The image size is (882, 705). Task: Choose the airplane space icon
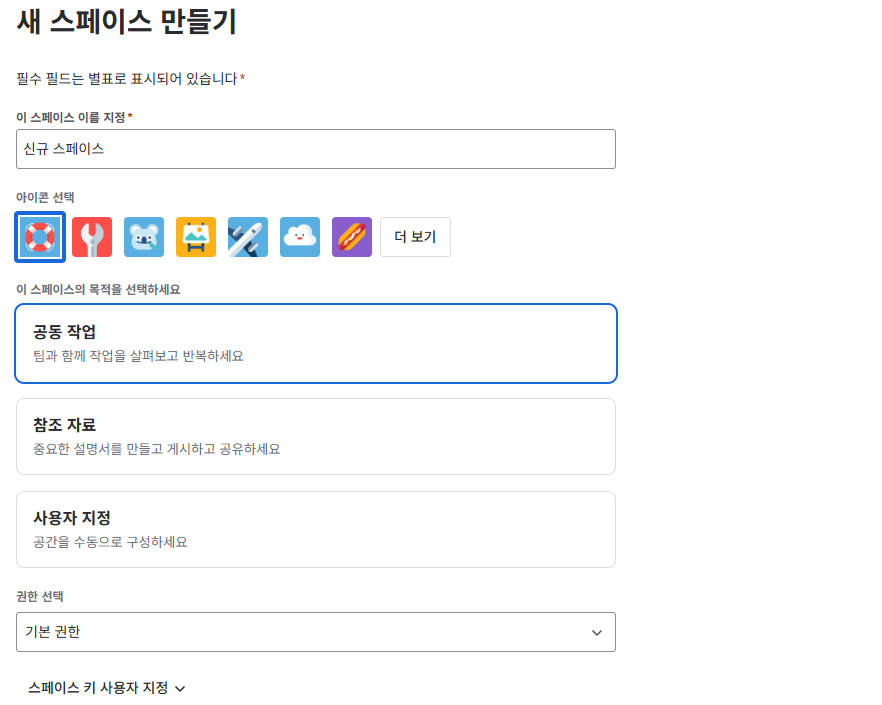[248, 237]
